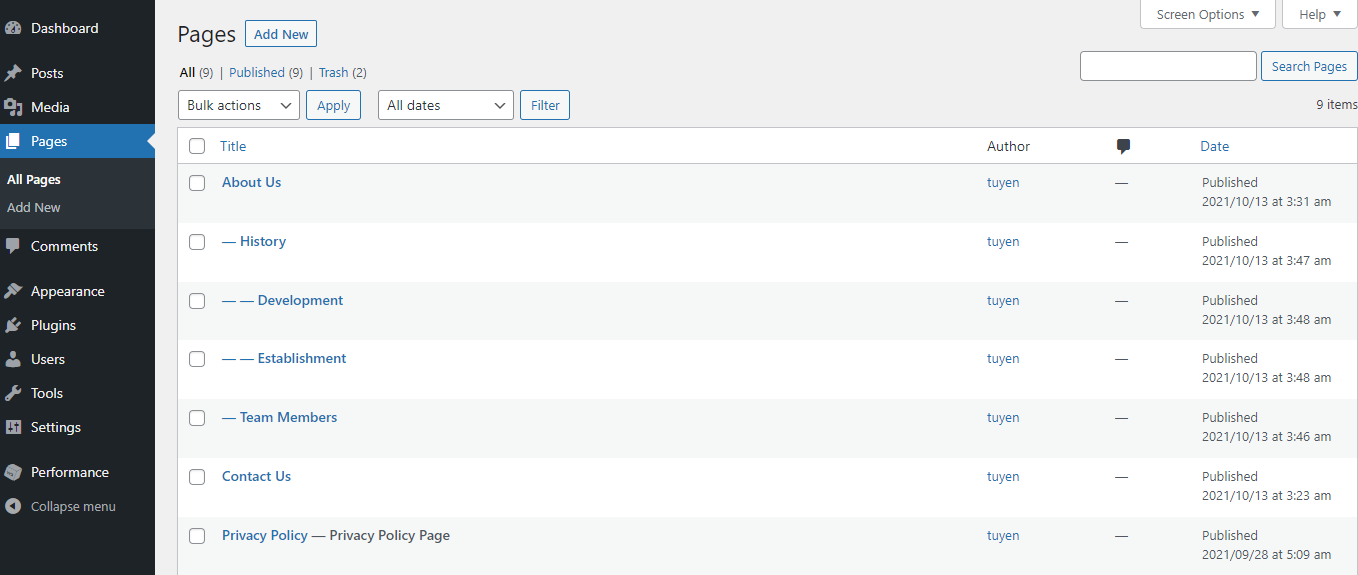This screenshot has height=575, width=1358.
Task: Open the Bulk actions dropdown
Action: tap(238, 105)
